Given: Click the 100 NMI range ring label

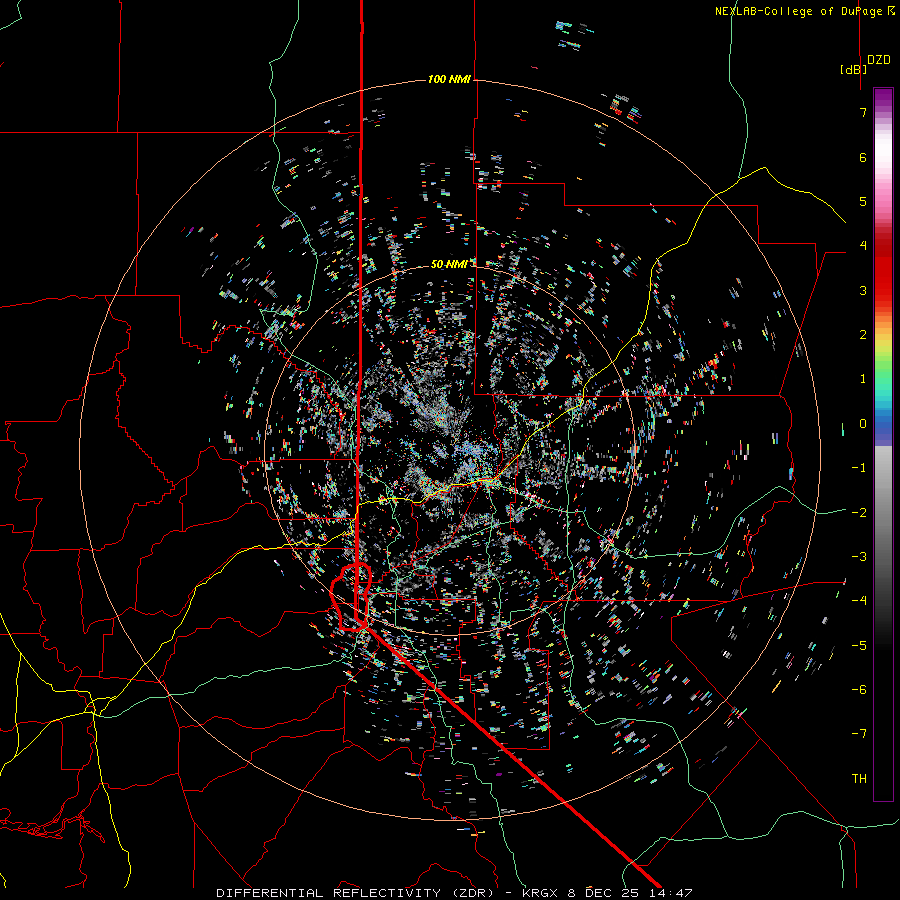Looking at the screenshot, I should point(449,79).
